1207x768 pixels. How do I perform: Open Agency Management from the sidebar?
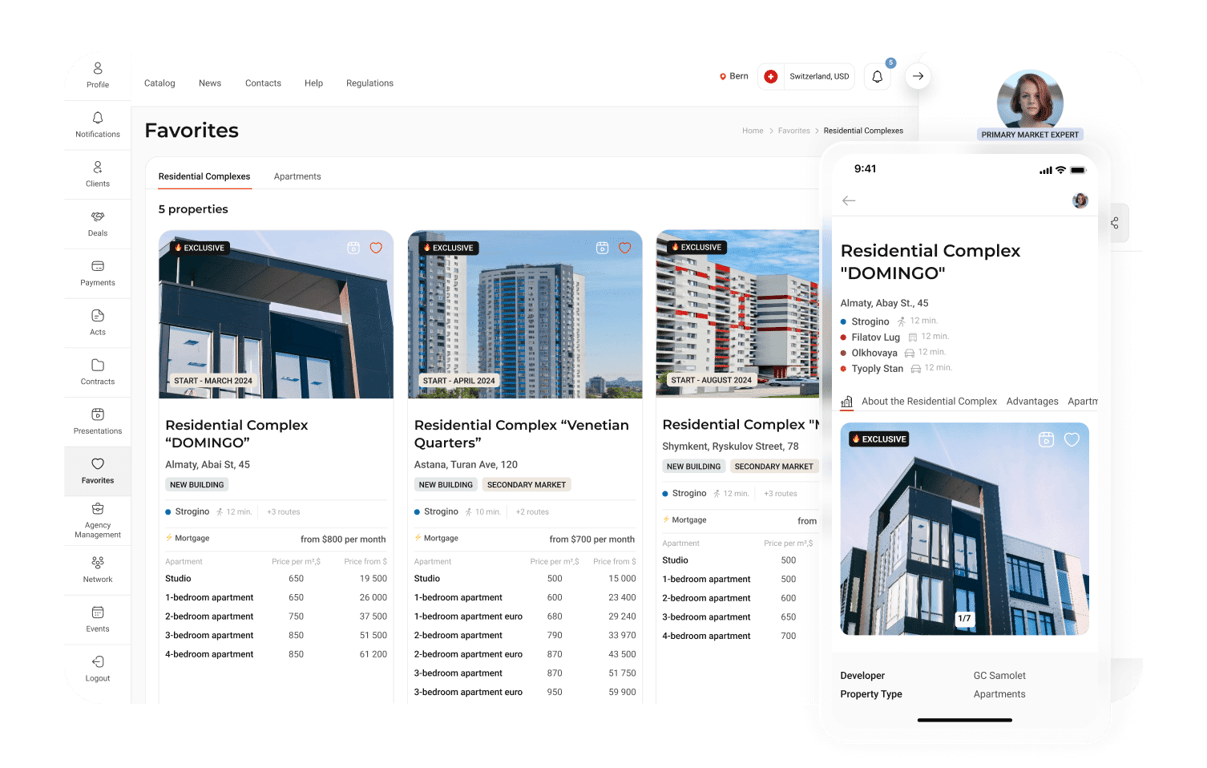[x=97, y=519]
